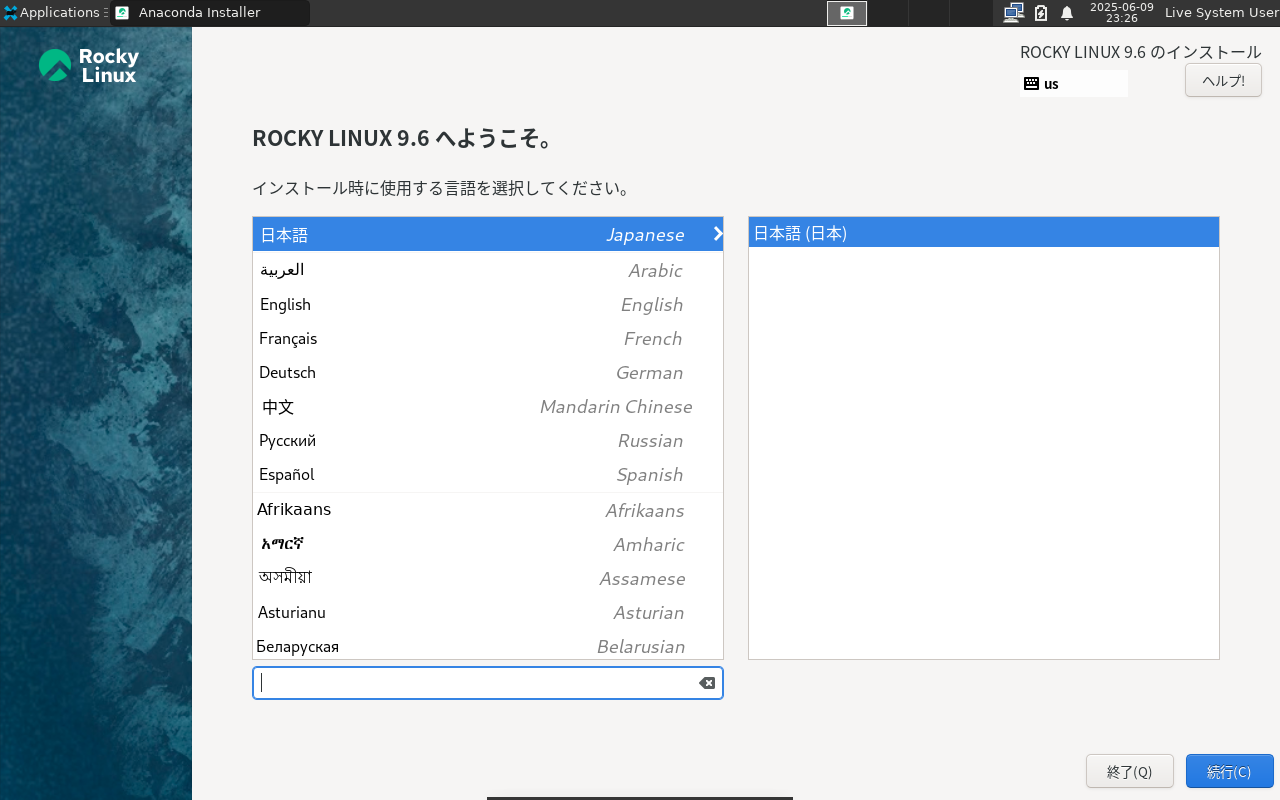Continue installation with 続行(C) button
The image size is (1280, 800).
(1229, 771)
